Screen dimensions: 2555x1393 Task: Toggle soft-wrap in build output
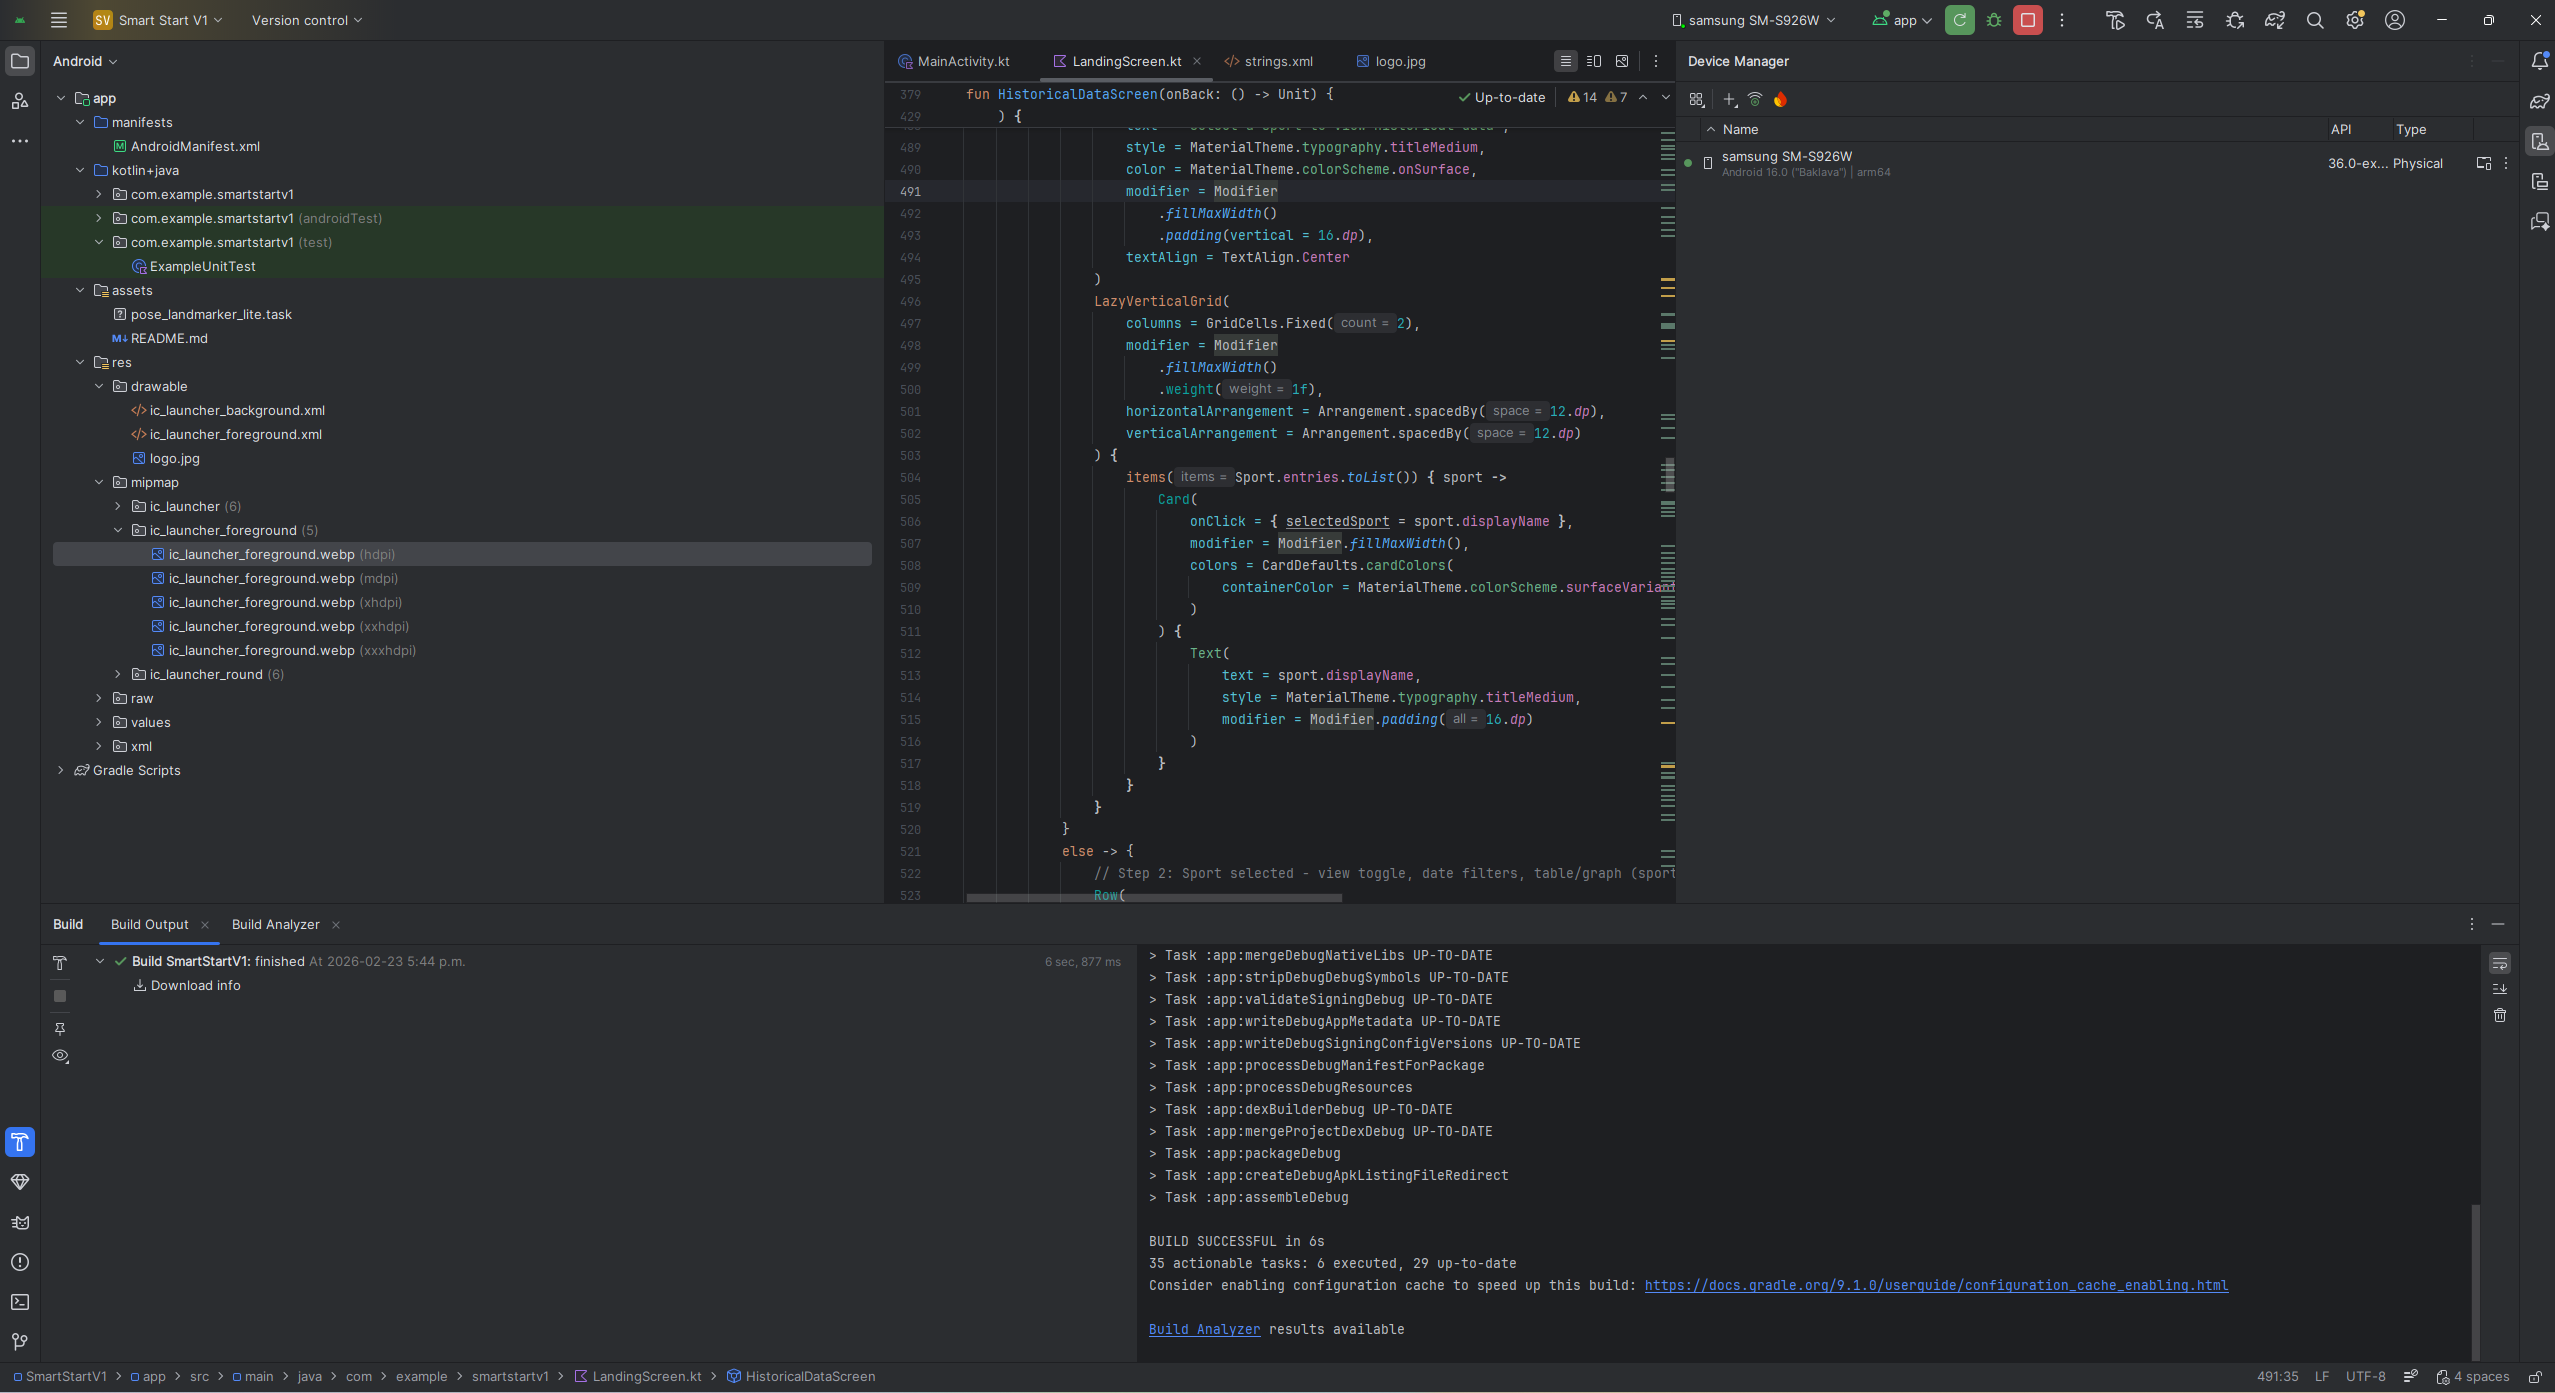tap(2500, 963)
